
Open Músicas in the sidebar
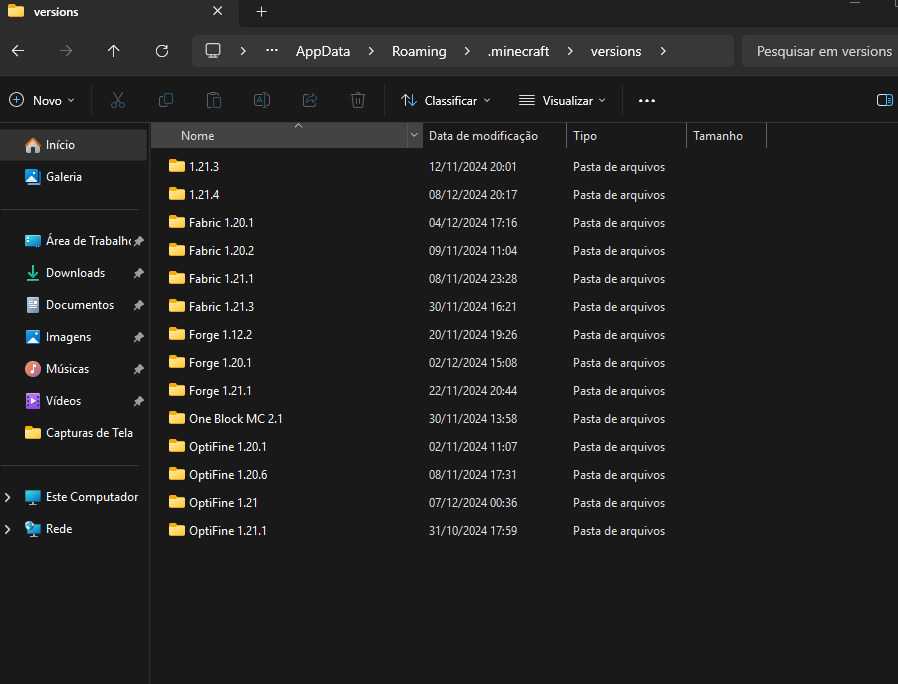coord(74,369)
